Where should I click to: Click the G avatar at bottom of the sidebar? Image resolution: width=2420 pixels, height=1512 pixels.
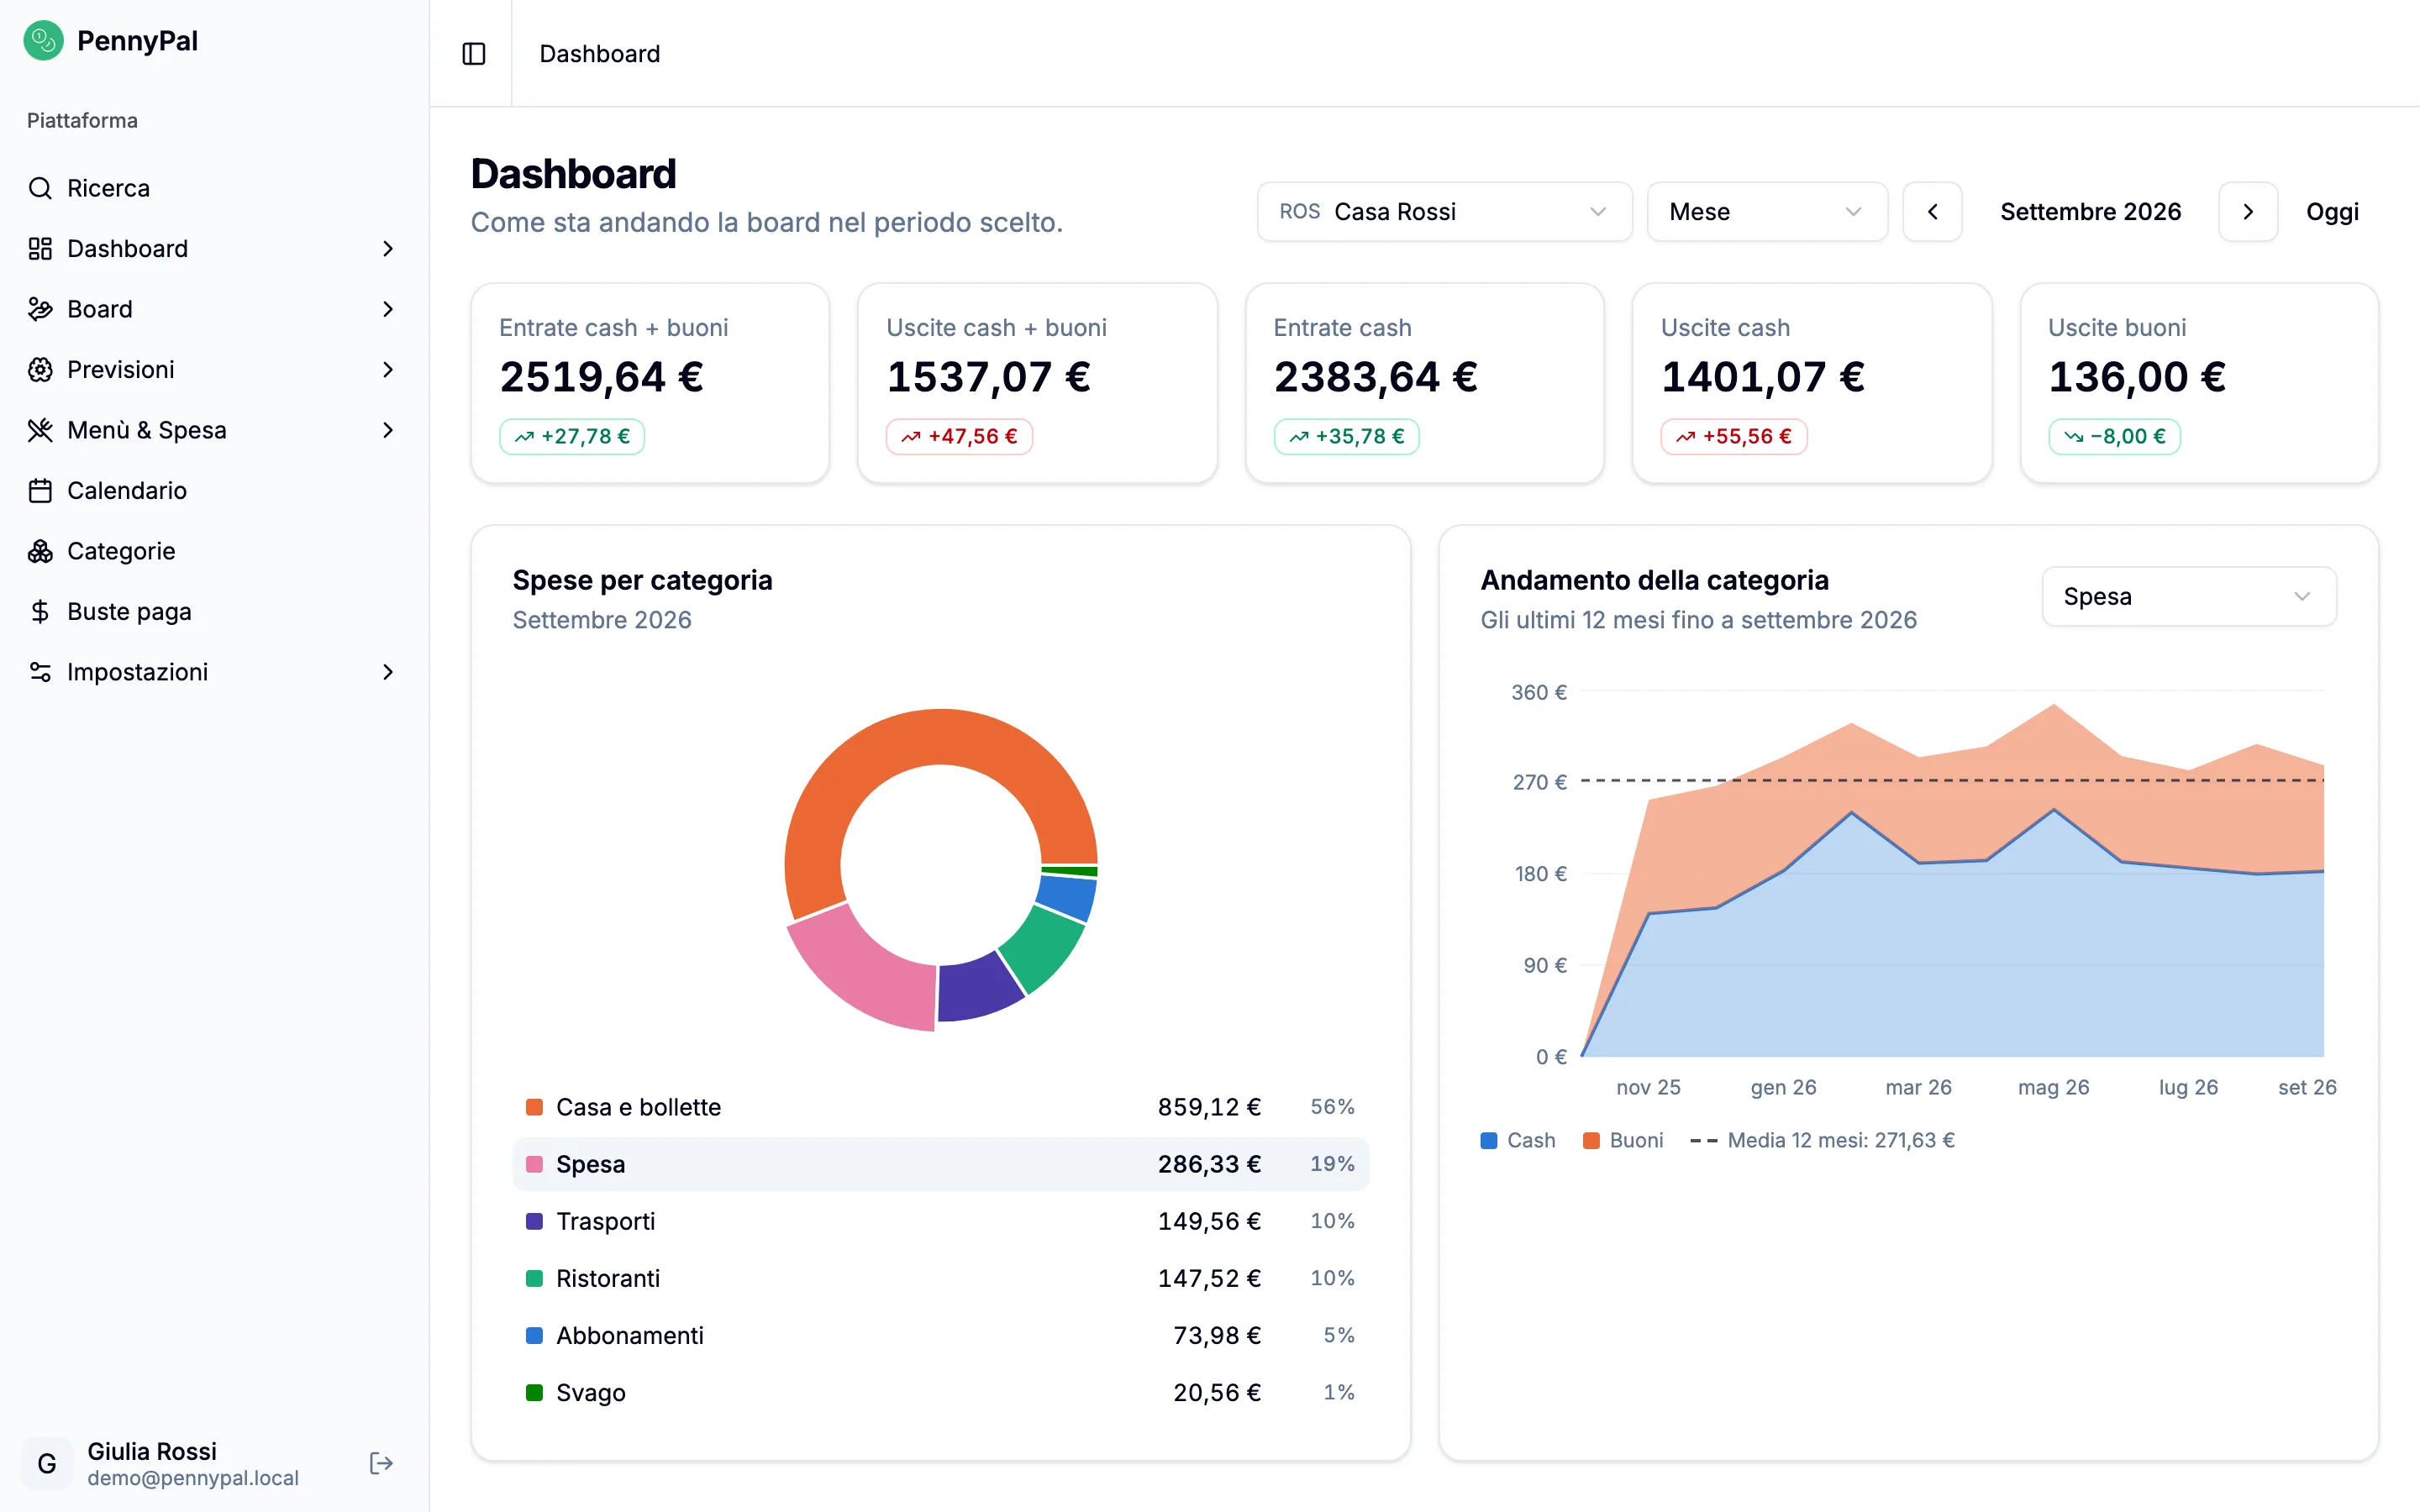pyautogui.click(x=46, y=1463)
